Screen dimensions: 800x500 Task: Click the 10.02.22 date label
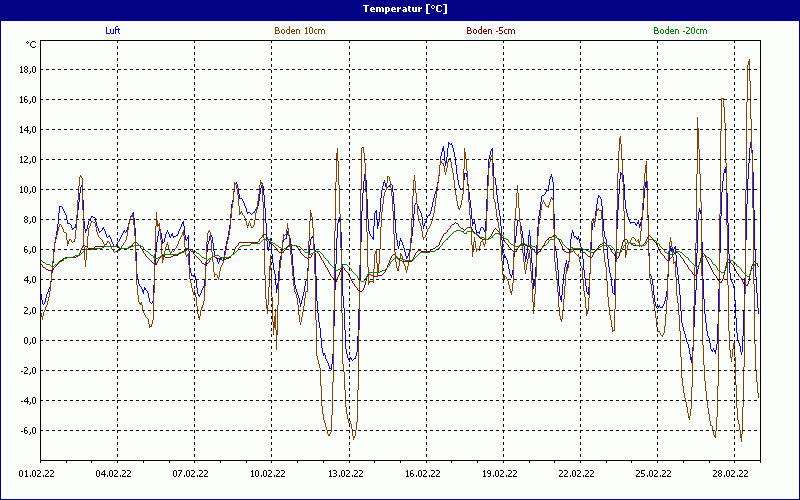[268, 475]
